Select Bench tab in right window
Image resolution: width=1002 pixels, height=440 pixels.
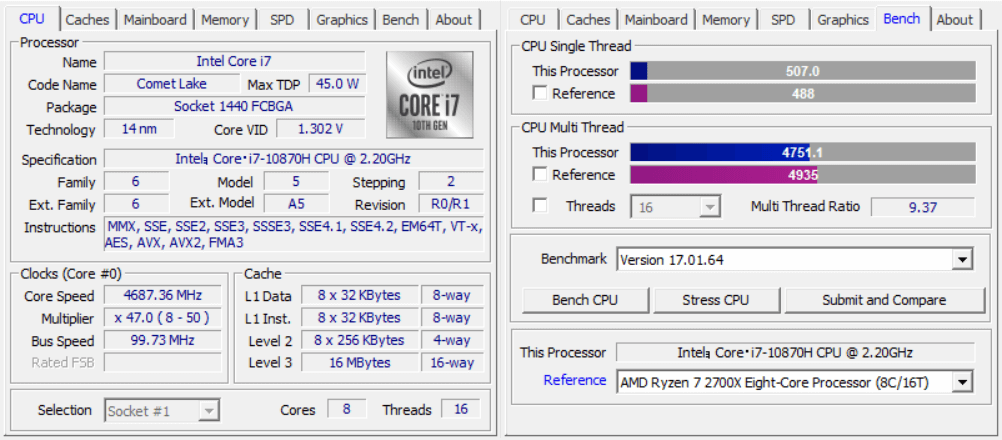tap(902, 19)
